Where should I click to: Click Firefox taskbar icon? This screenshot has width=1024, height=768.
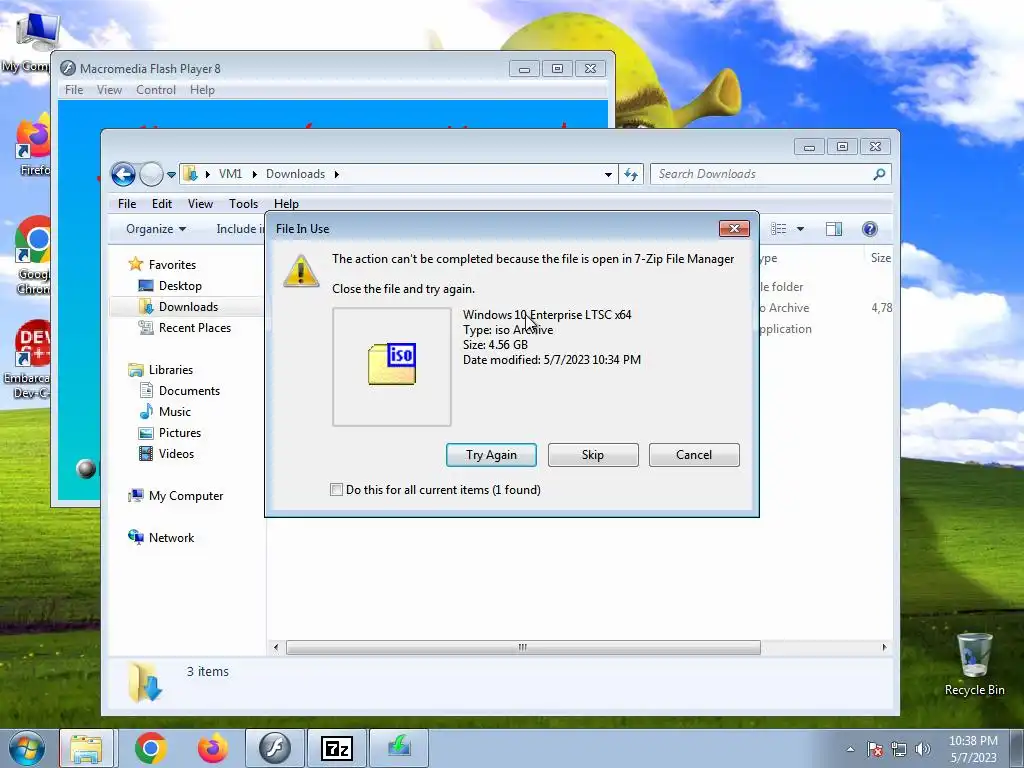[213, 748]
